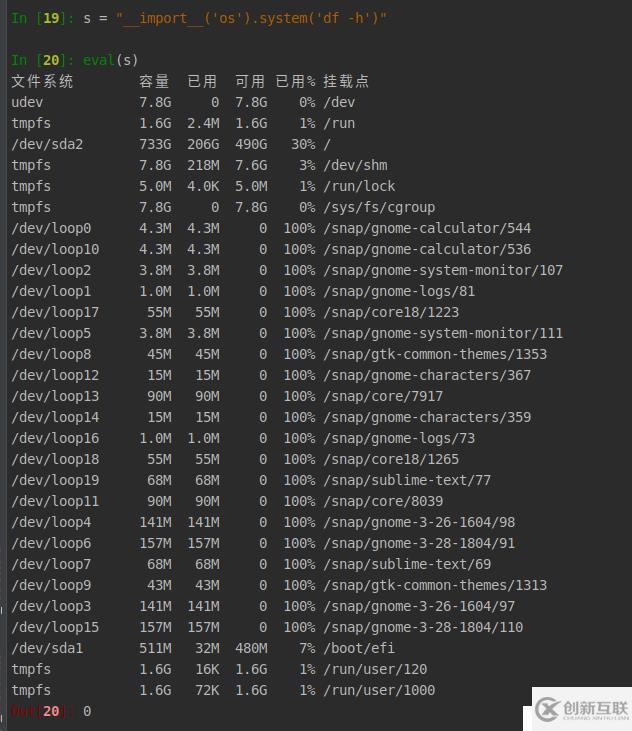The width and height of the screenshot is (632, 731).
Task: Click the 挂载点 column header
Action: (x=346, y=82)
